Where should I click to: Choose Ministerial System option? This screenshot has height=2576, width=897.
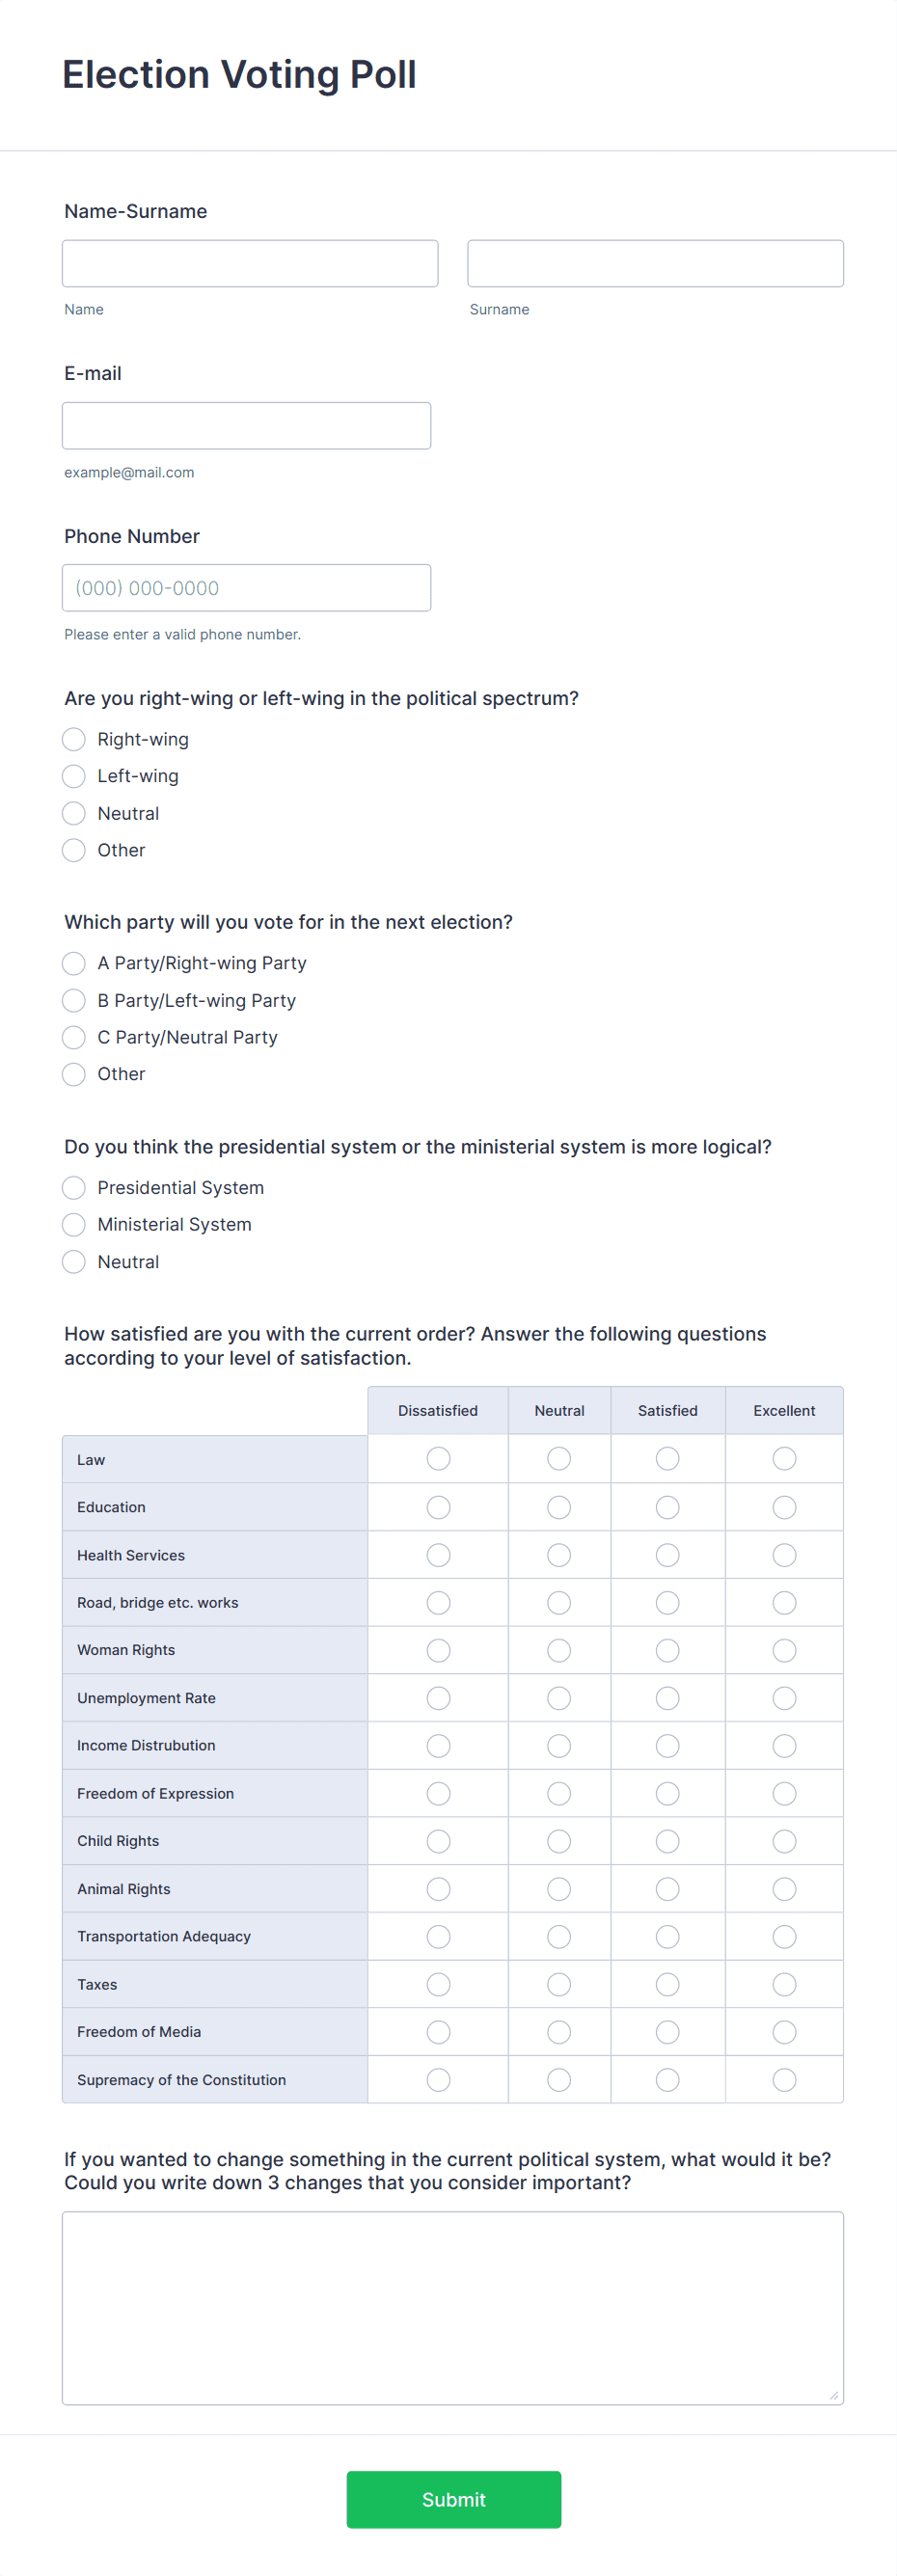73,1224
